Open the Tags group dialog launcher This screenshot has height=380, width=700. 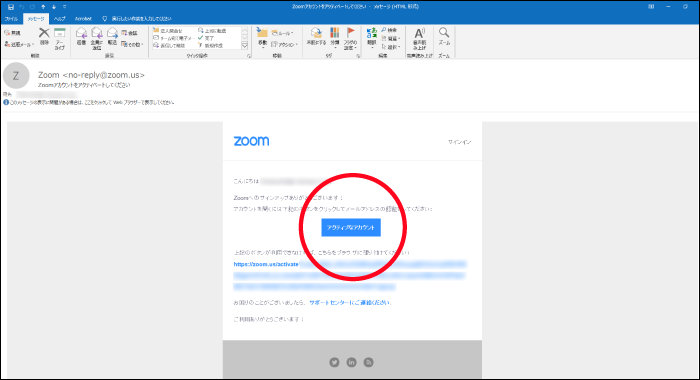(358, 56)
